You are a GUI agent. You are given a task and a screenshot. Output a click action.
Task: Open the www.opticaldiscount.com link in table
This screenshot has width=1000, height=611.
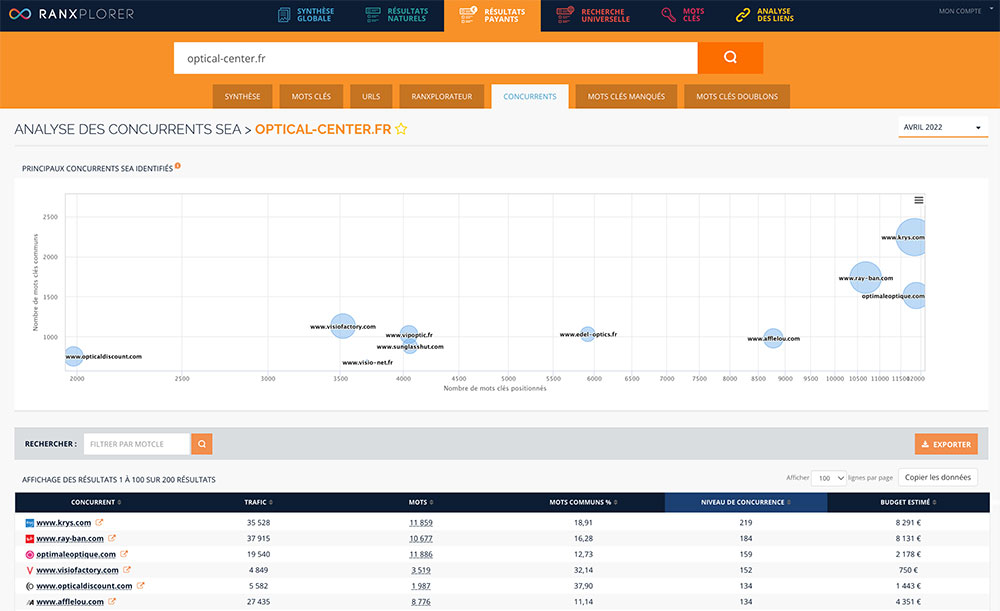[x=84, y=586]
